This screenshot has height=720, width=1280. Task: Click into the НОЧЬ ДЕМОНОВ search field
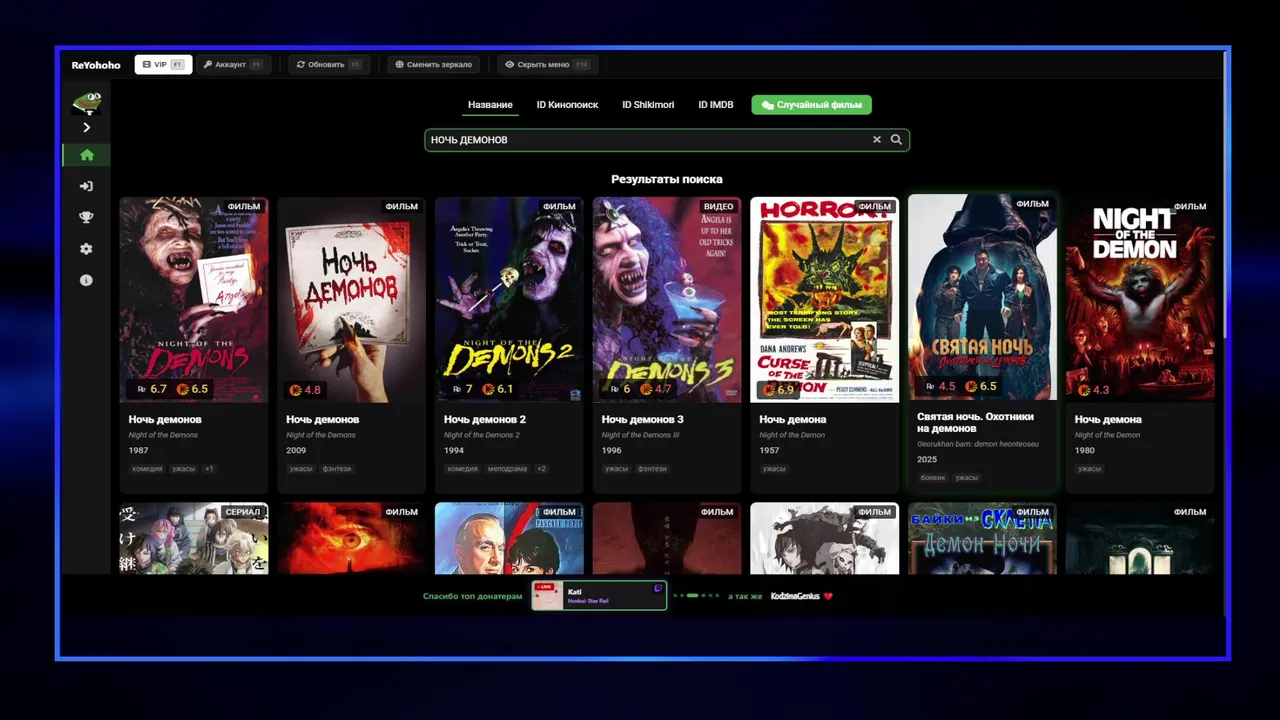pos(667,140)
